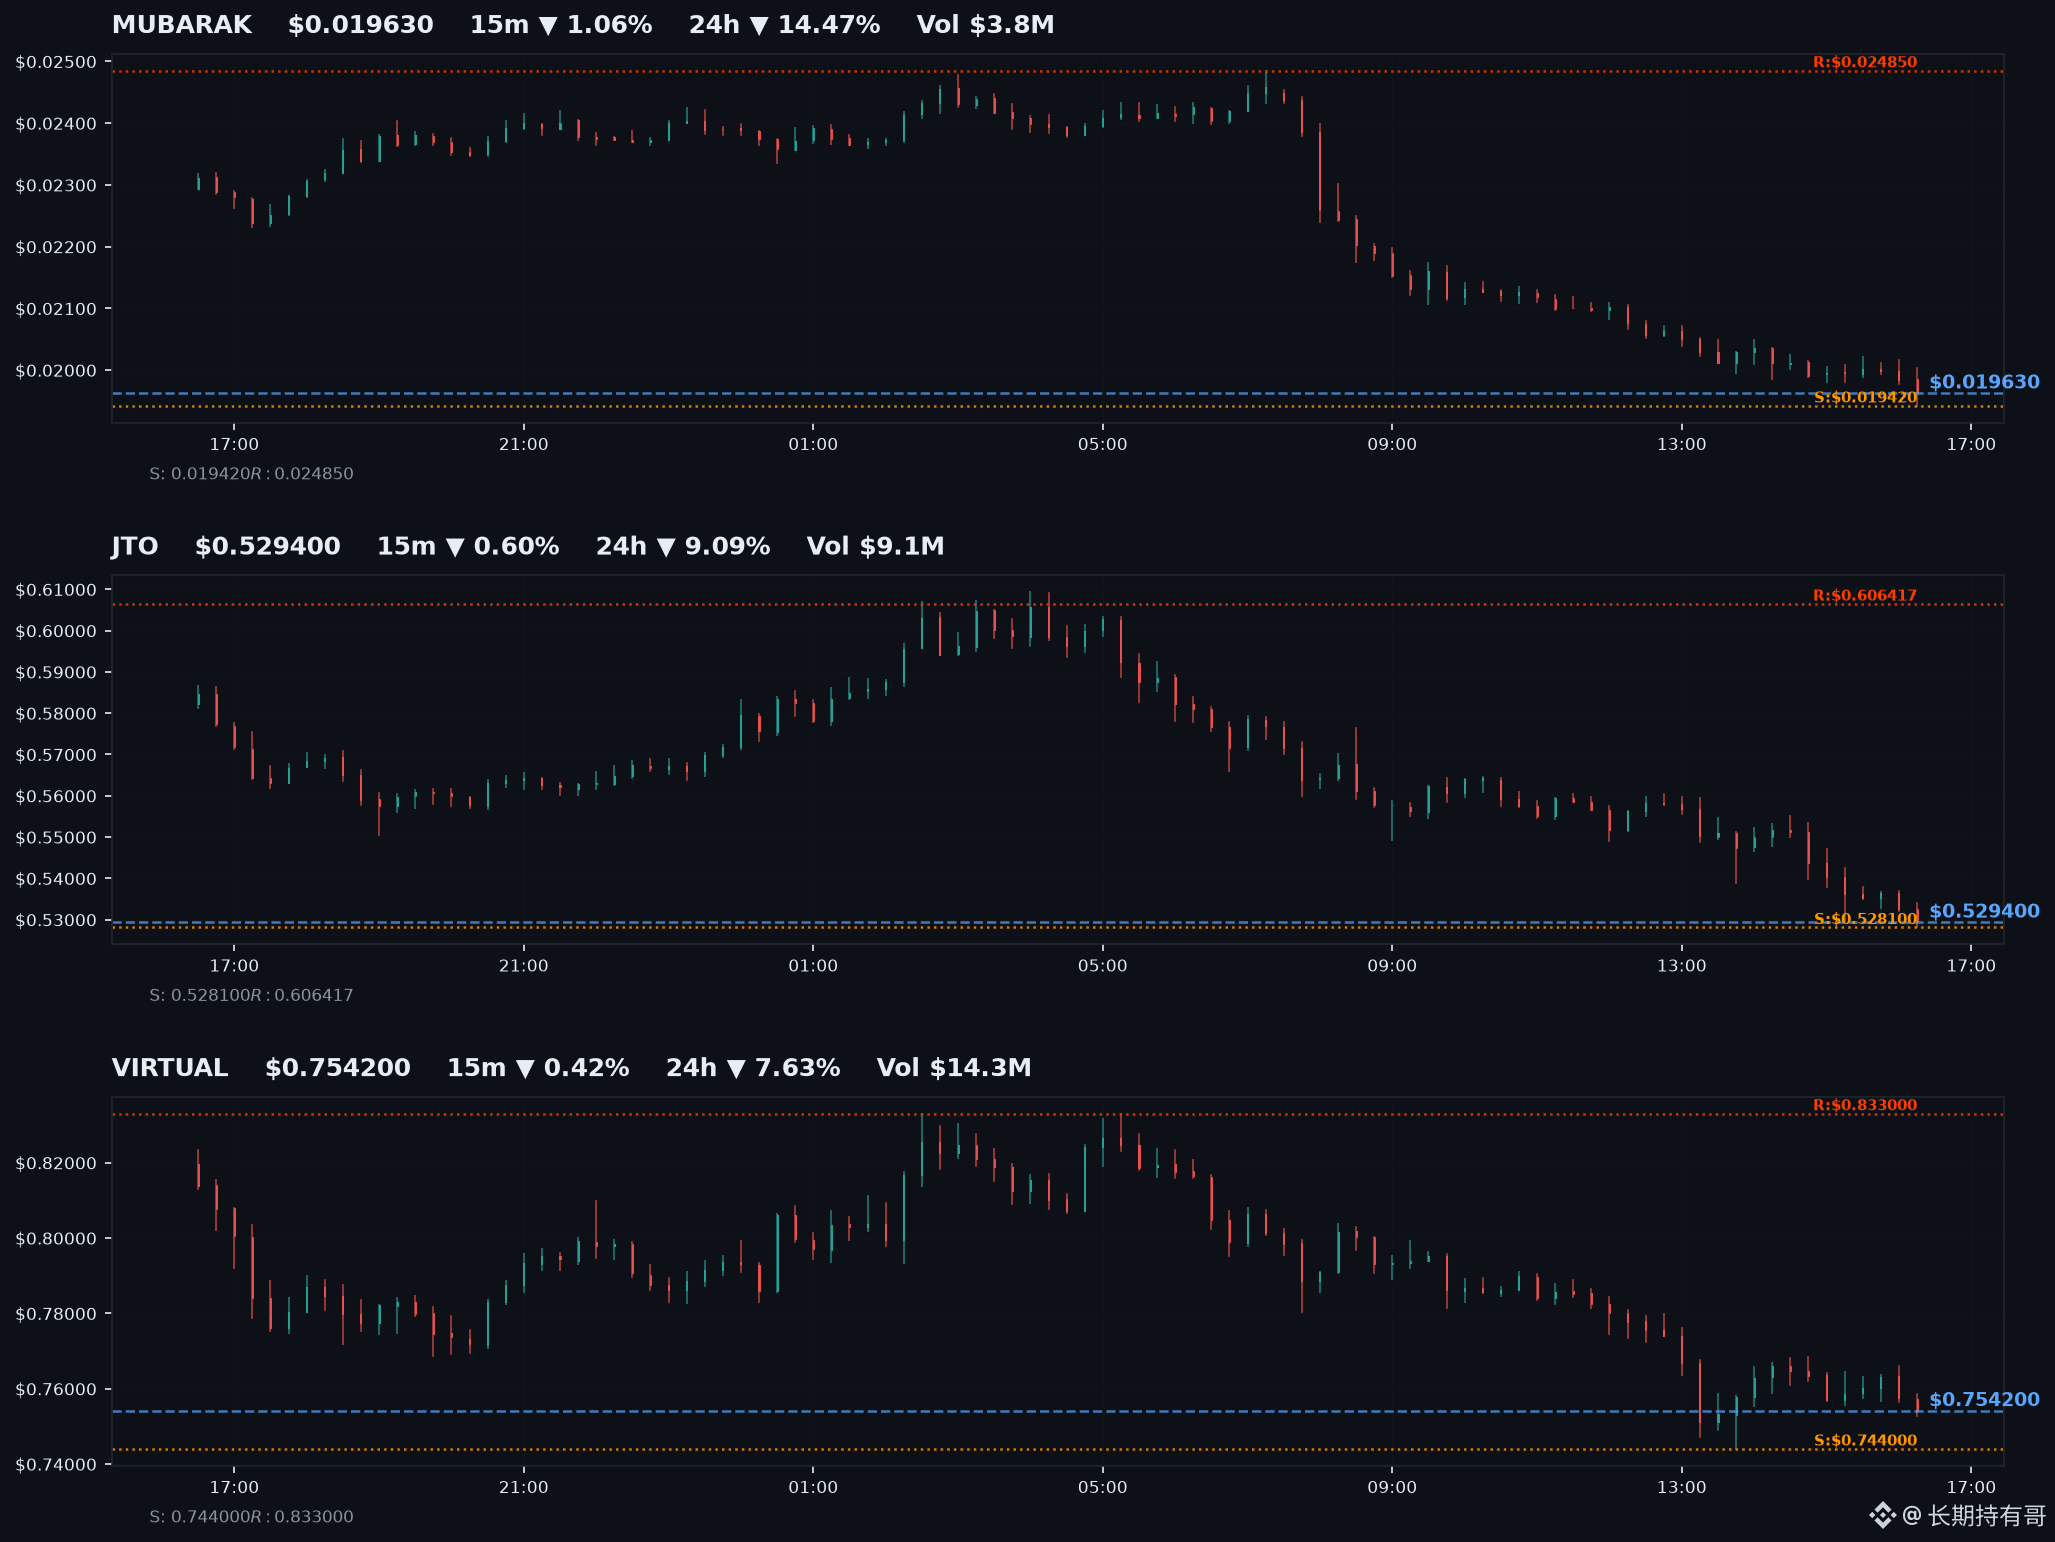Screen dimensions: 2055x1542
Task: Click the 13:00 time label under VIRTUAL chart
Action: click(1681, 1488)
